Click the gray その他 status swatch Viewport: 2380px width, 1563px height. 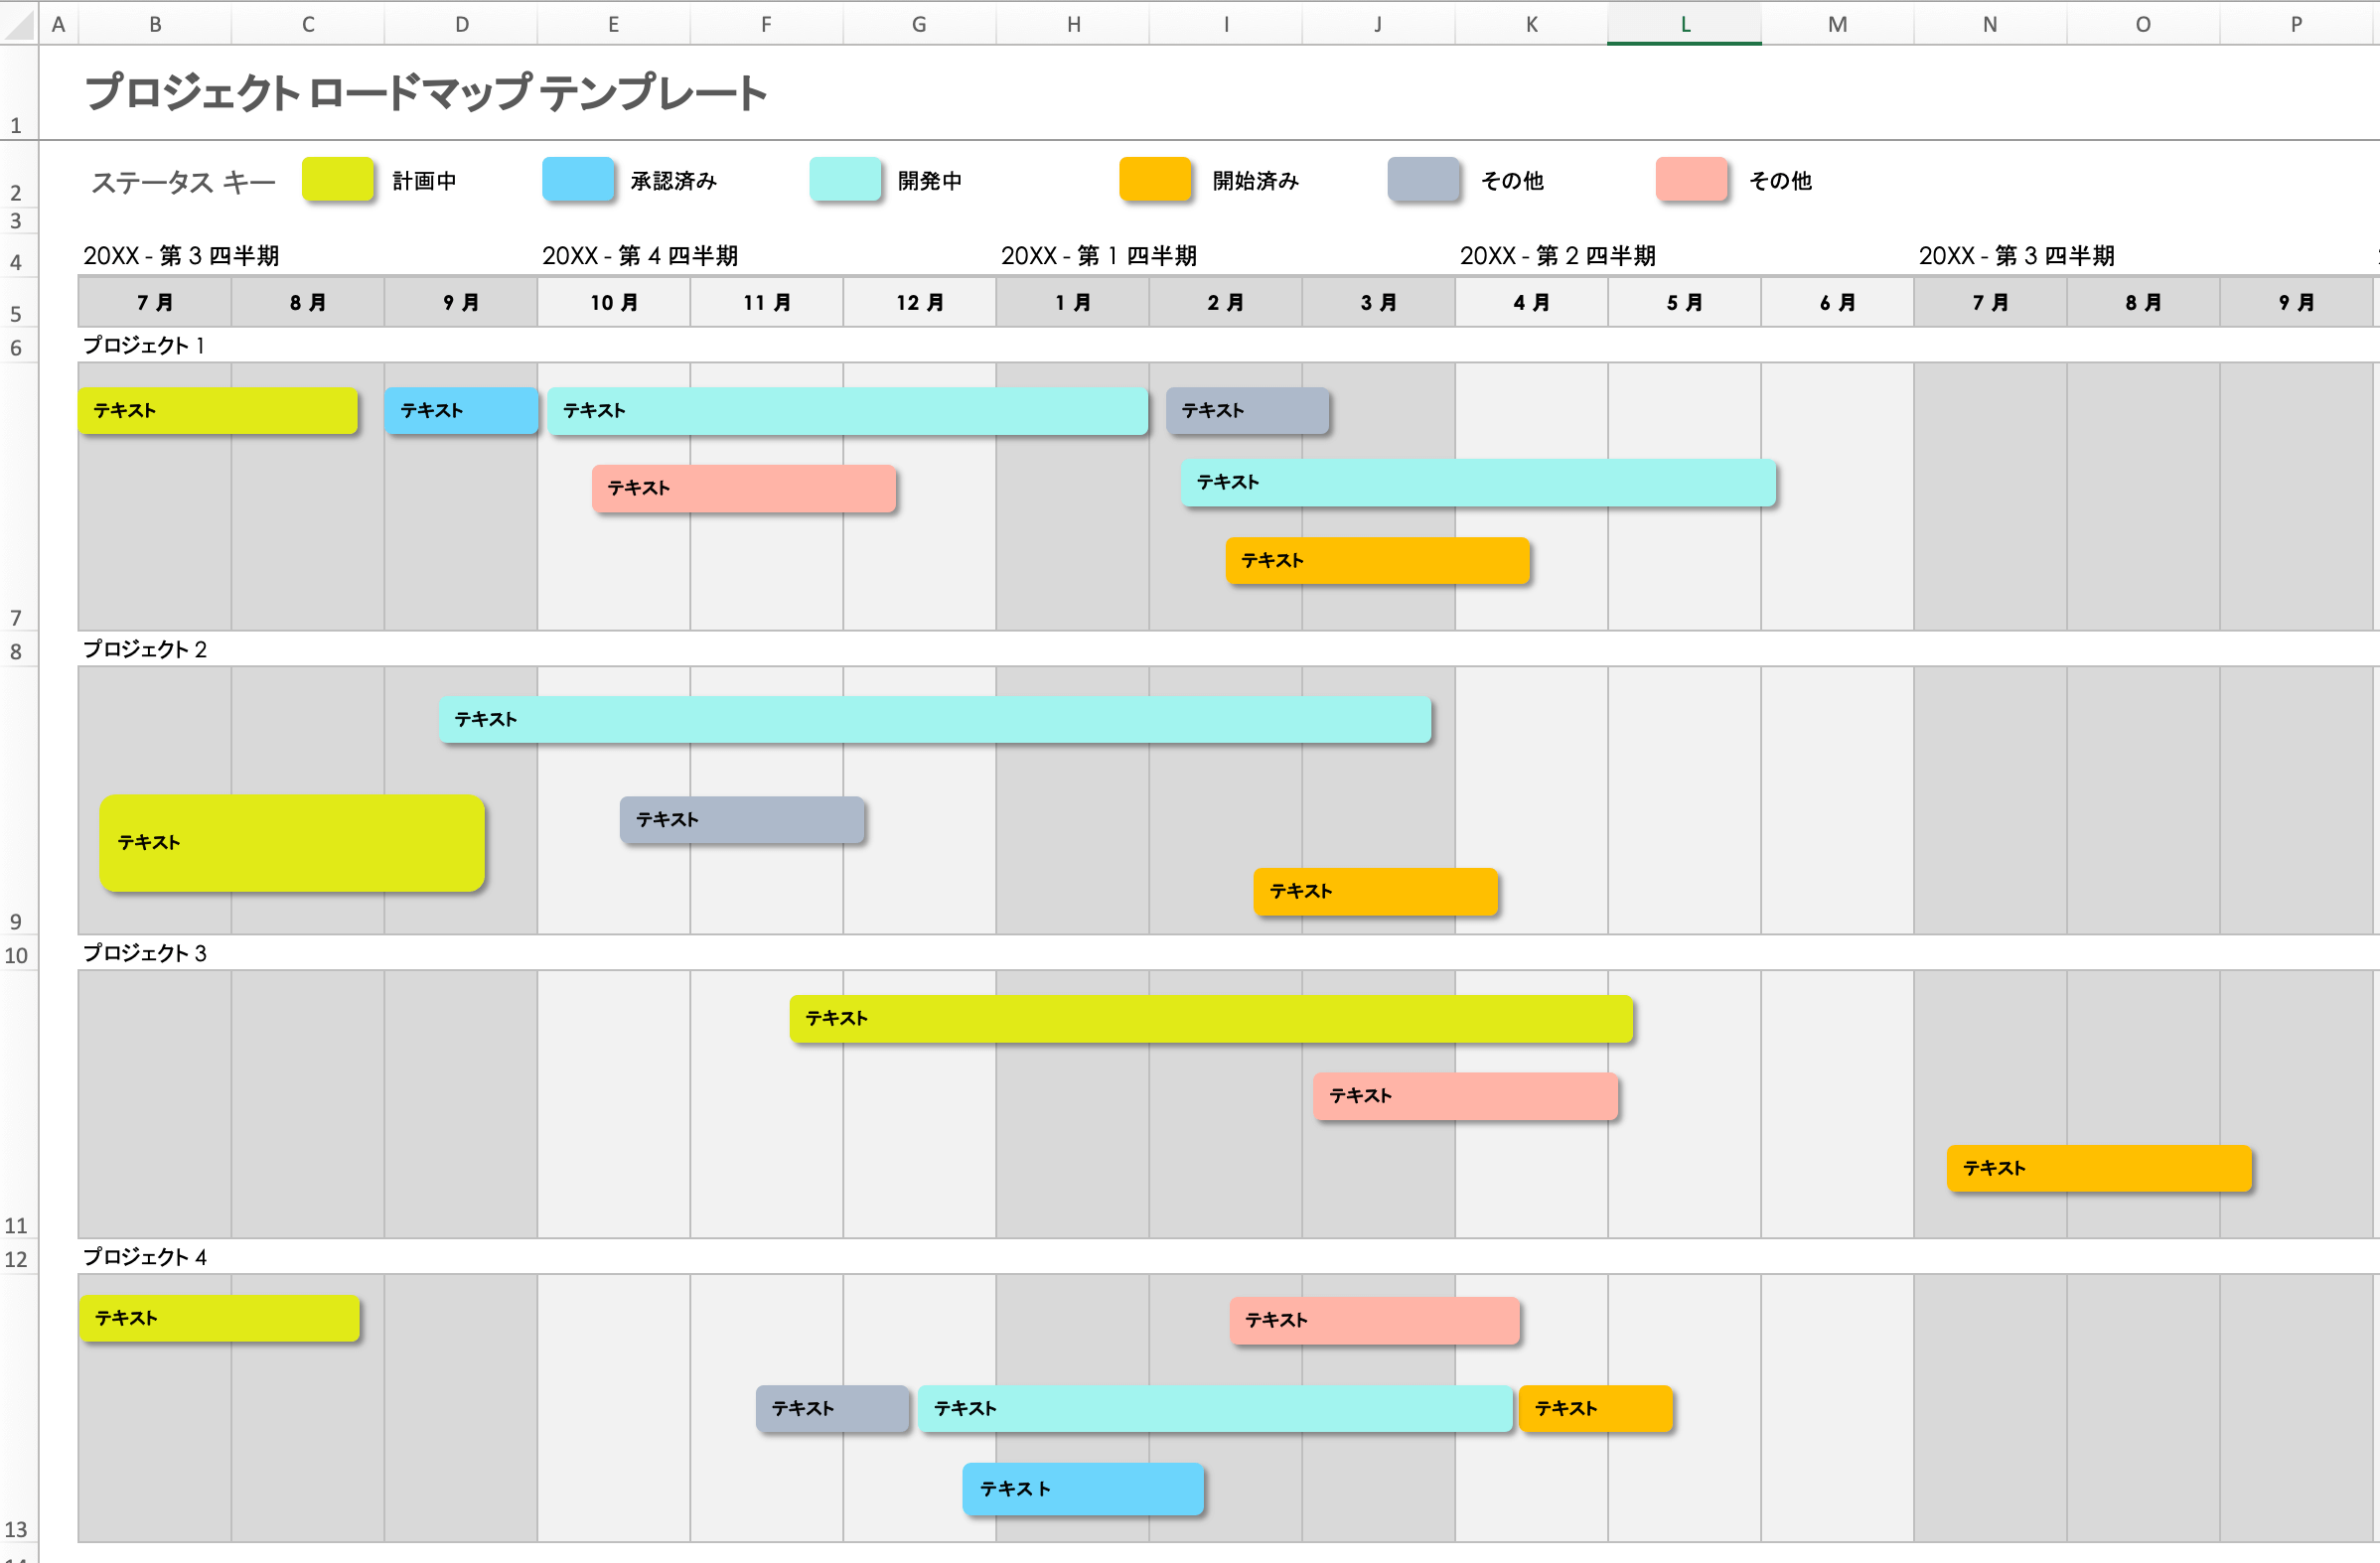pos(1423,180)
